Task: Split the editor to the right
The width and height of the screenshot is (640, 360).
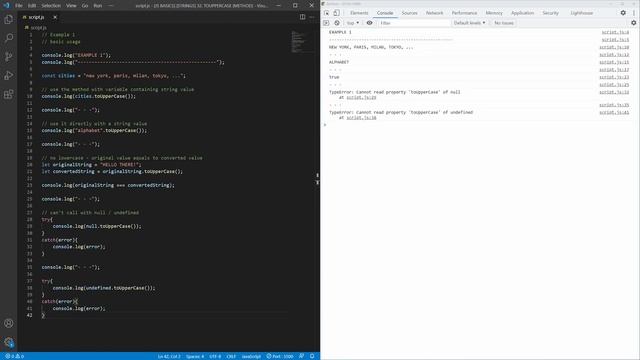Action: [302, 17]
